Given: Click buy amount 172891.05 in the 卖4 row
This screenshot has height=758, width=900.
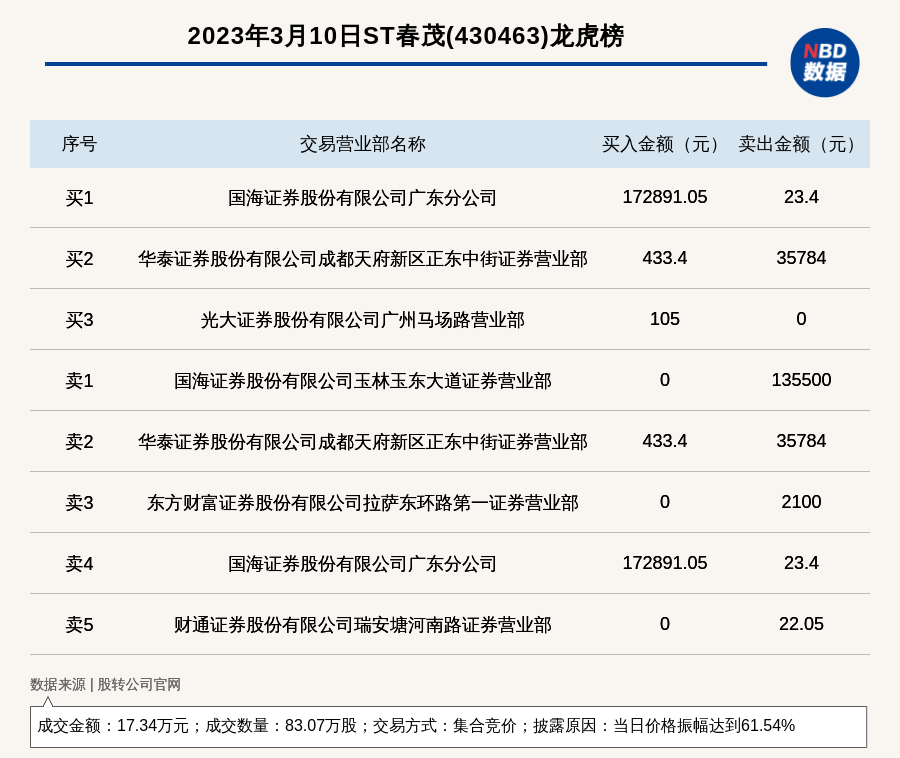Looking at the screenshot, I should (665, 563).
